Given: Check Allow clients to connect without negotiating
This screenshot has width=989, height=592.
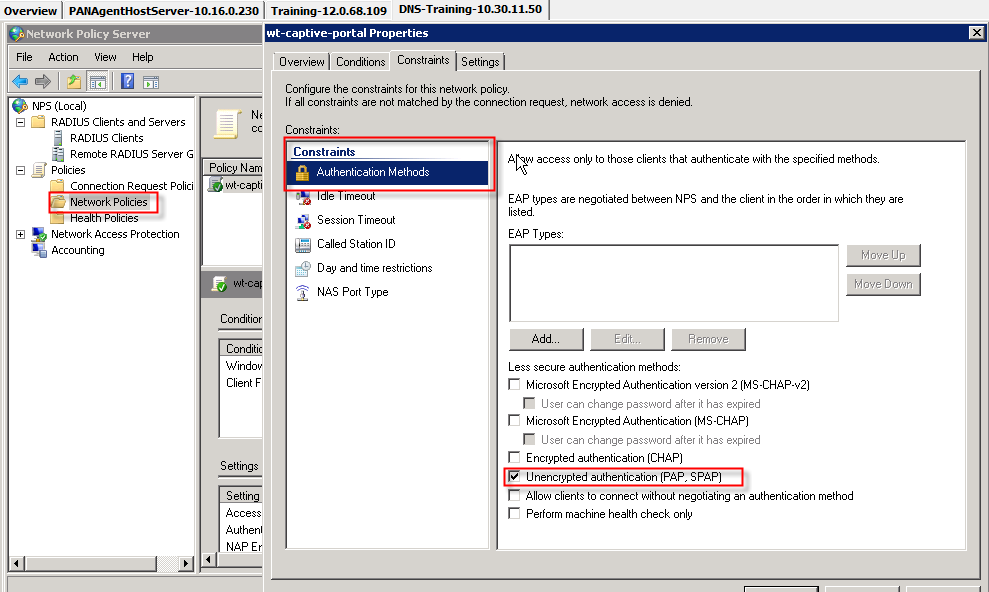Looking at the screenshot, I should tap(515, 496).
